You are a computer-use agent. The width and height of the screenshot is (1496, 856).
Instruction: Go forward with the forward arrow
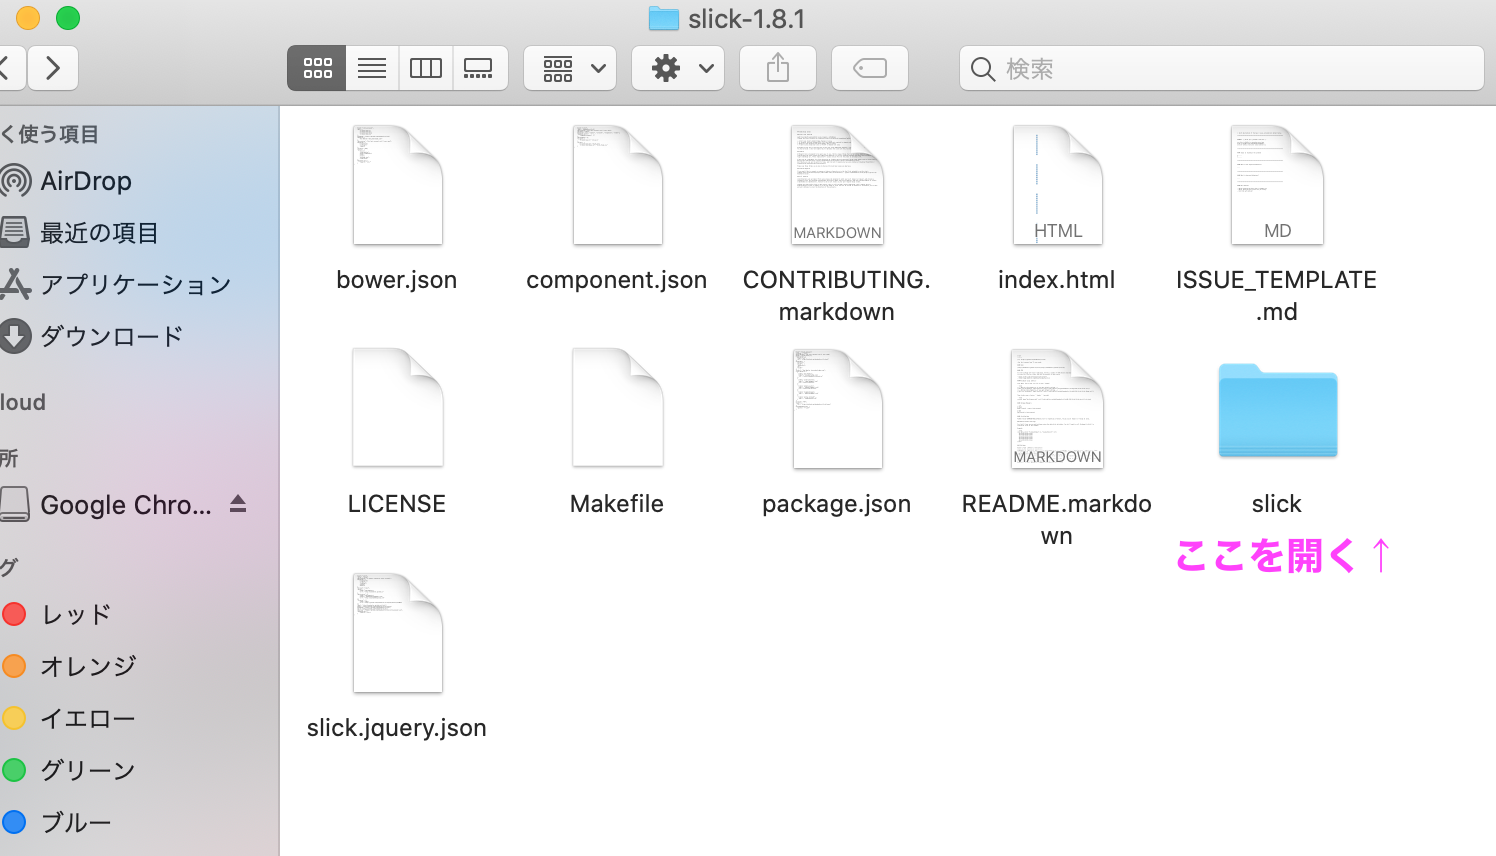coord(53,68)
